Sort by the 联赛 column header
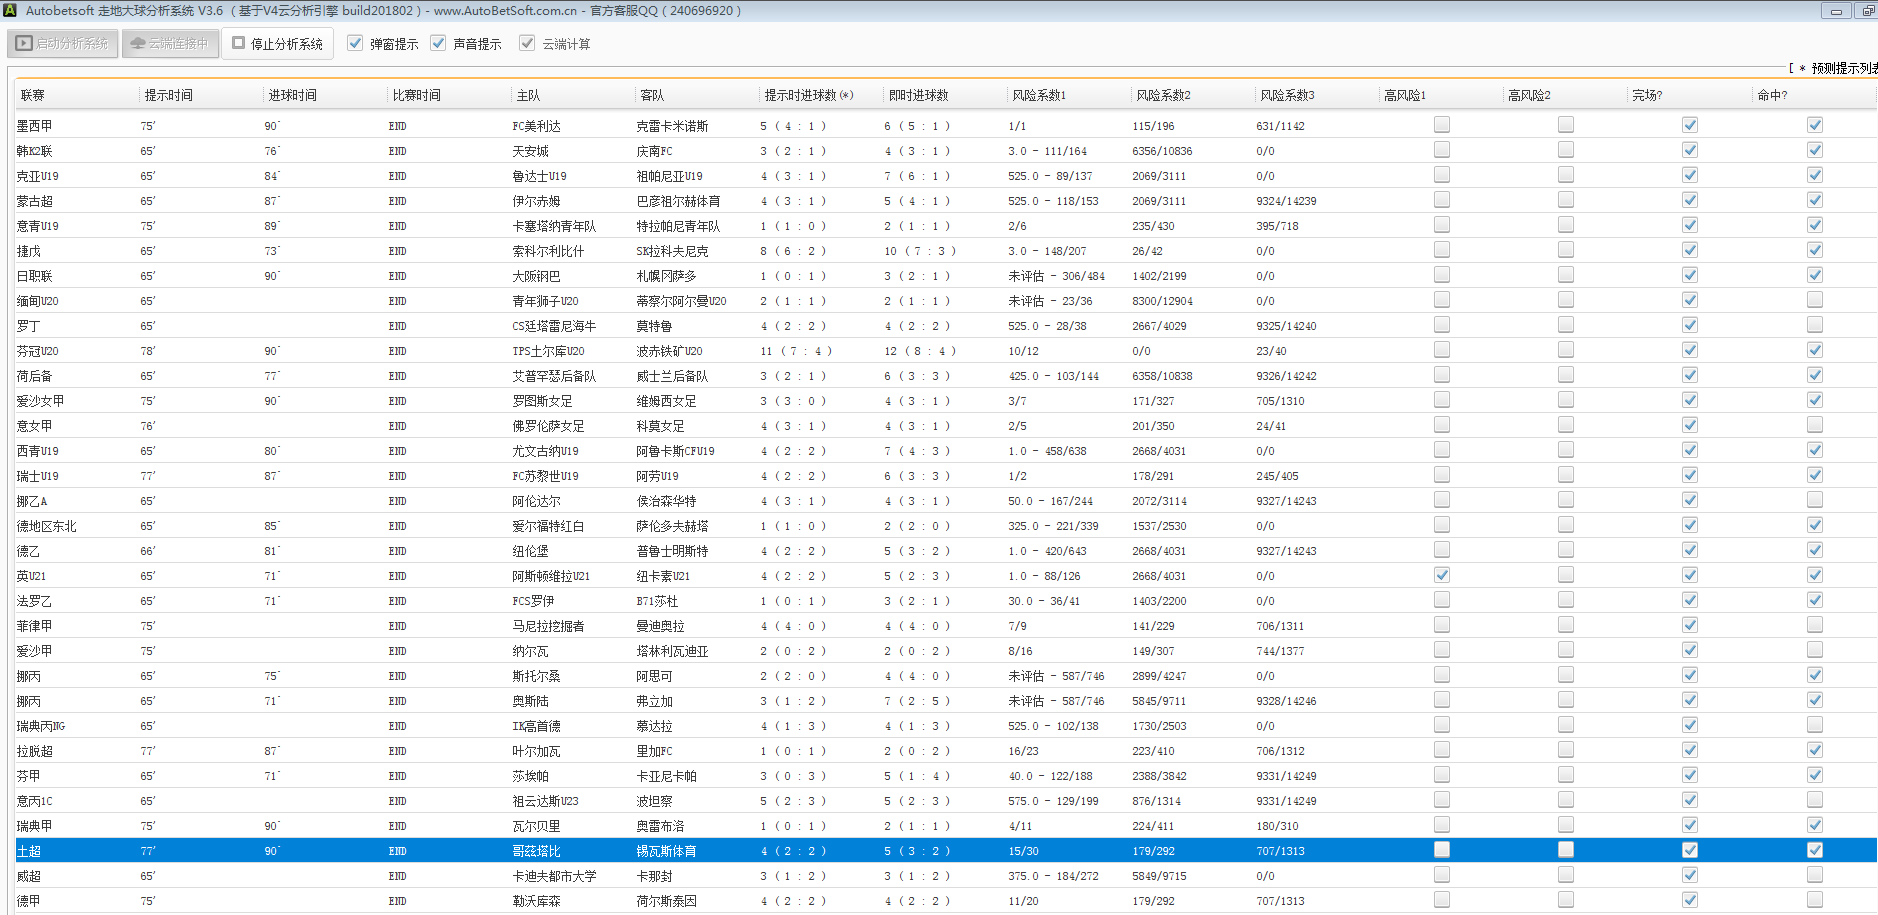 point(33,95)
